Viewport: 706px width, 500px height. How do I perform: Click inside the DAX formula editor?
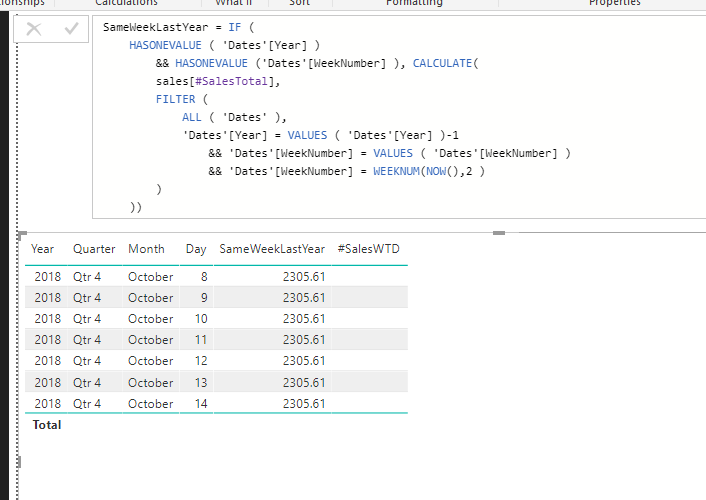399,117
